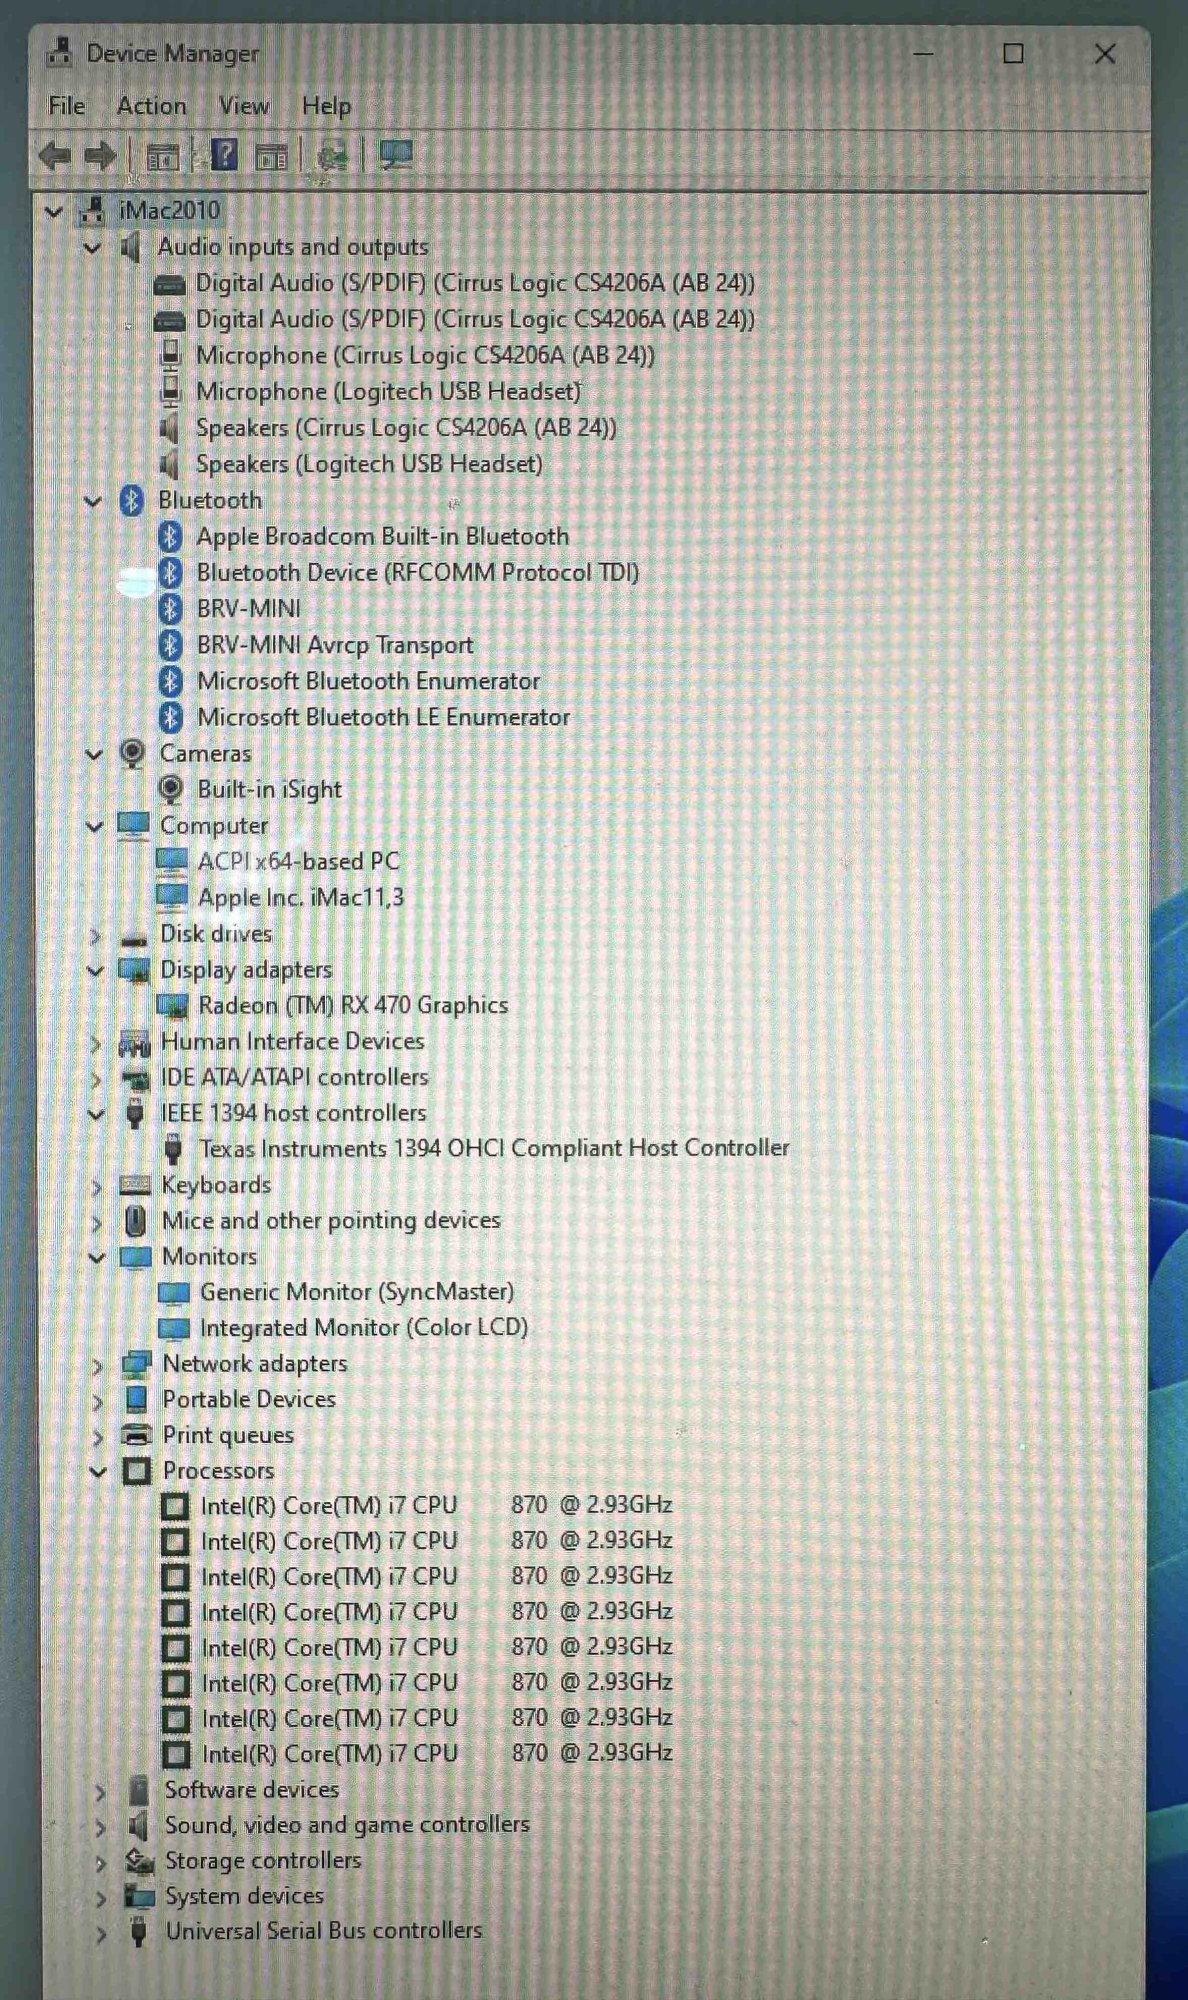Expand the Software devices category
The image size is (1188, 2000).
[x=99, y=1791]
